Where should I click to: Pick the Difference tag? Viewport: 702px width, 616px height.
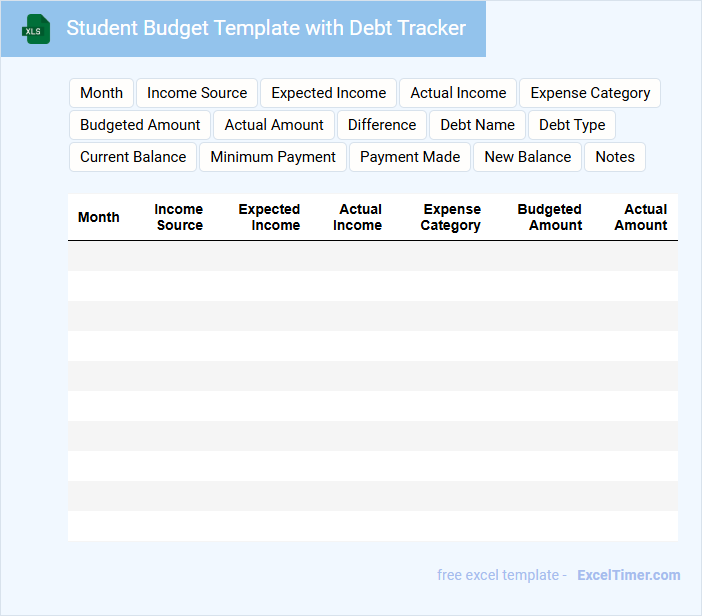(382, 125)
